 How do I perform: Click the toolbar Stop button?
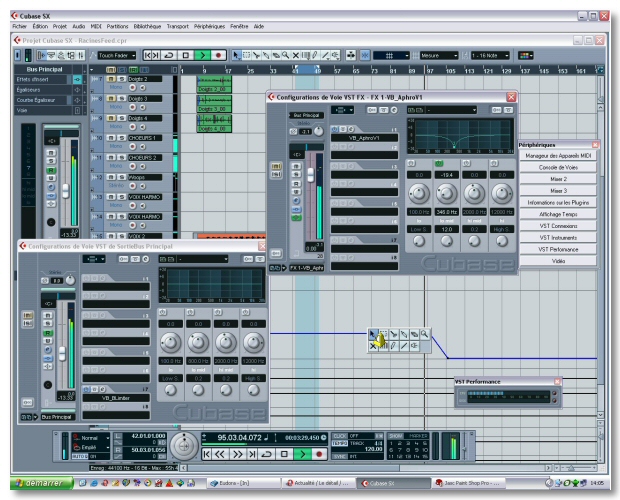[x=185, y=55]
